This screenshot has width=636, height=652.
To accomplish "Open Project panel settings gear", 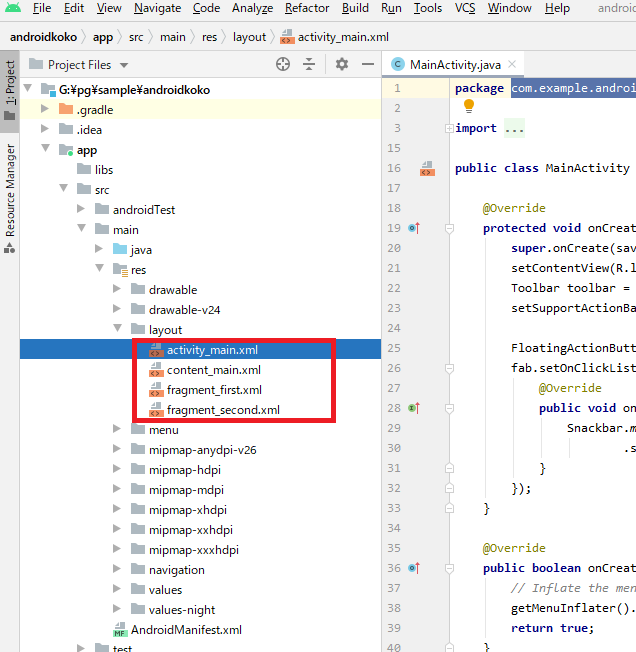I will pos(342,64).
